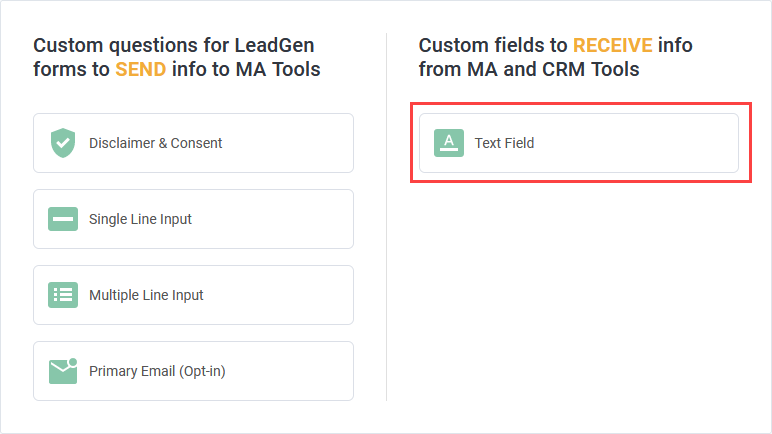Choose the "Single Line Input" label text
This screenshot has height=434, width=772.
(x=140, y=219)
